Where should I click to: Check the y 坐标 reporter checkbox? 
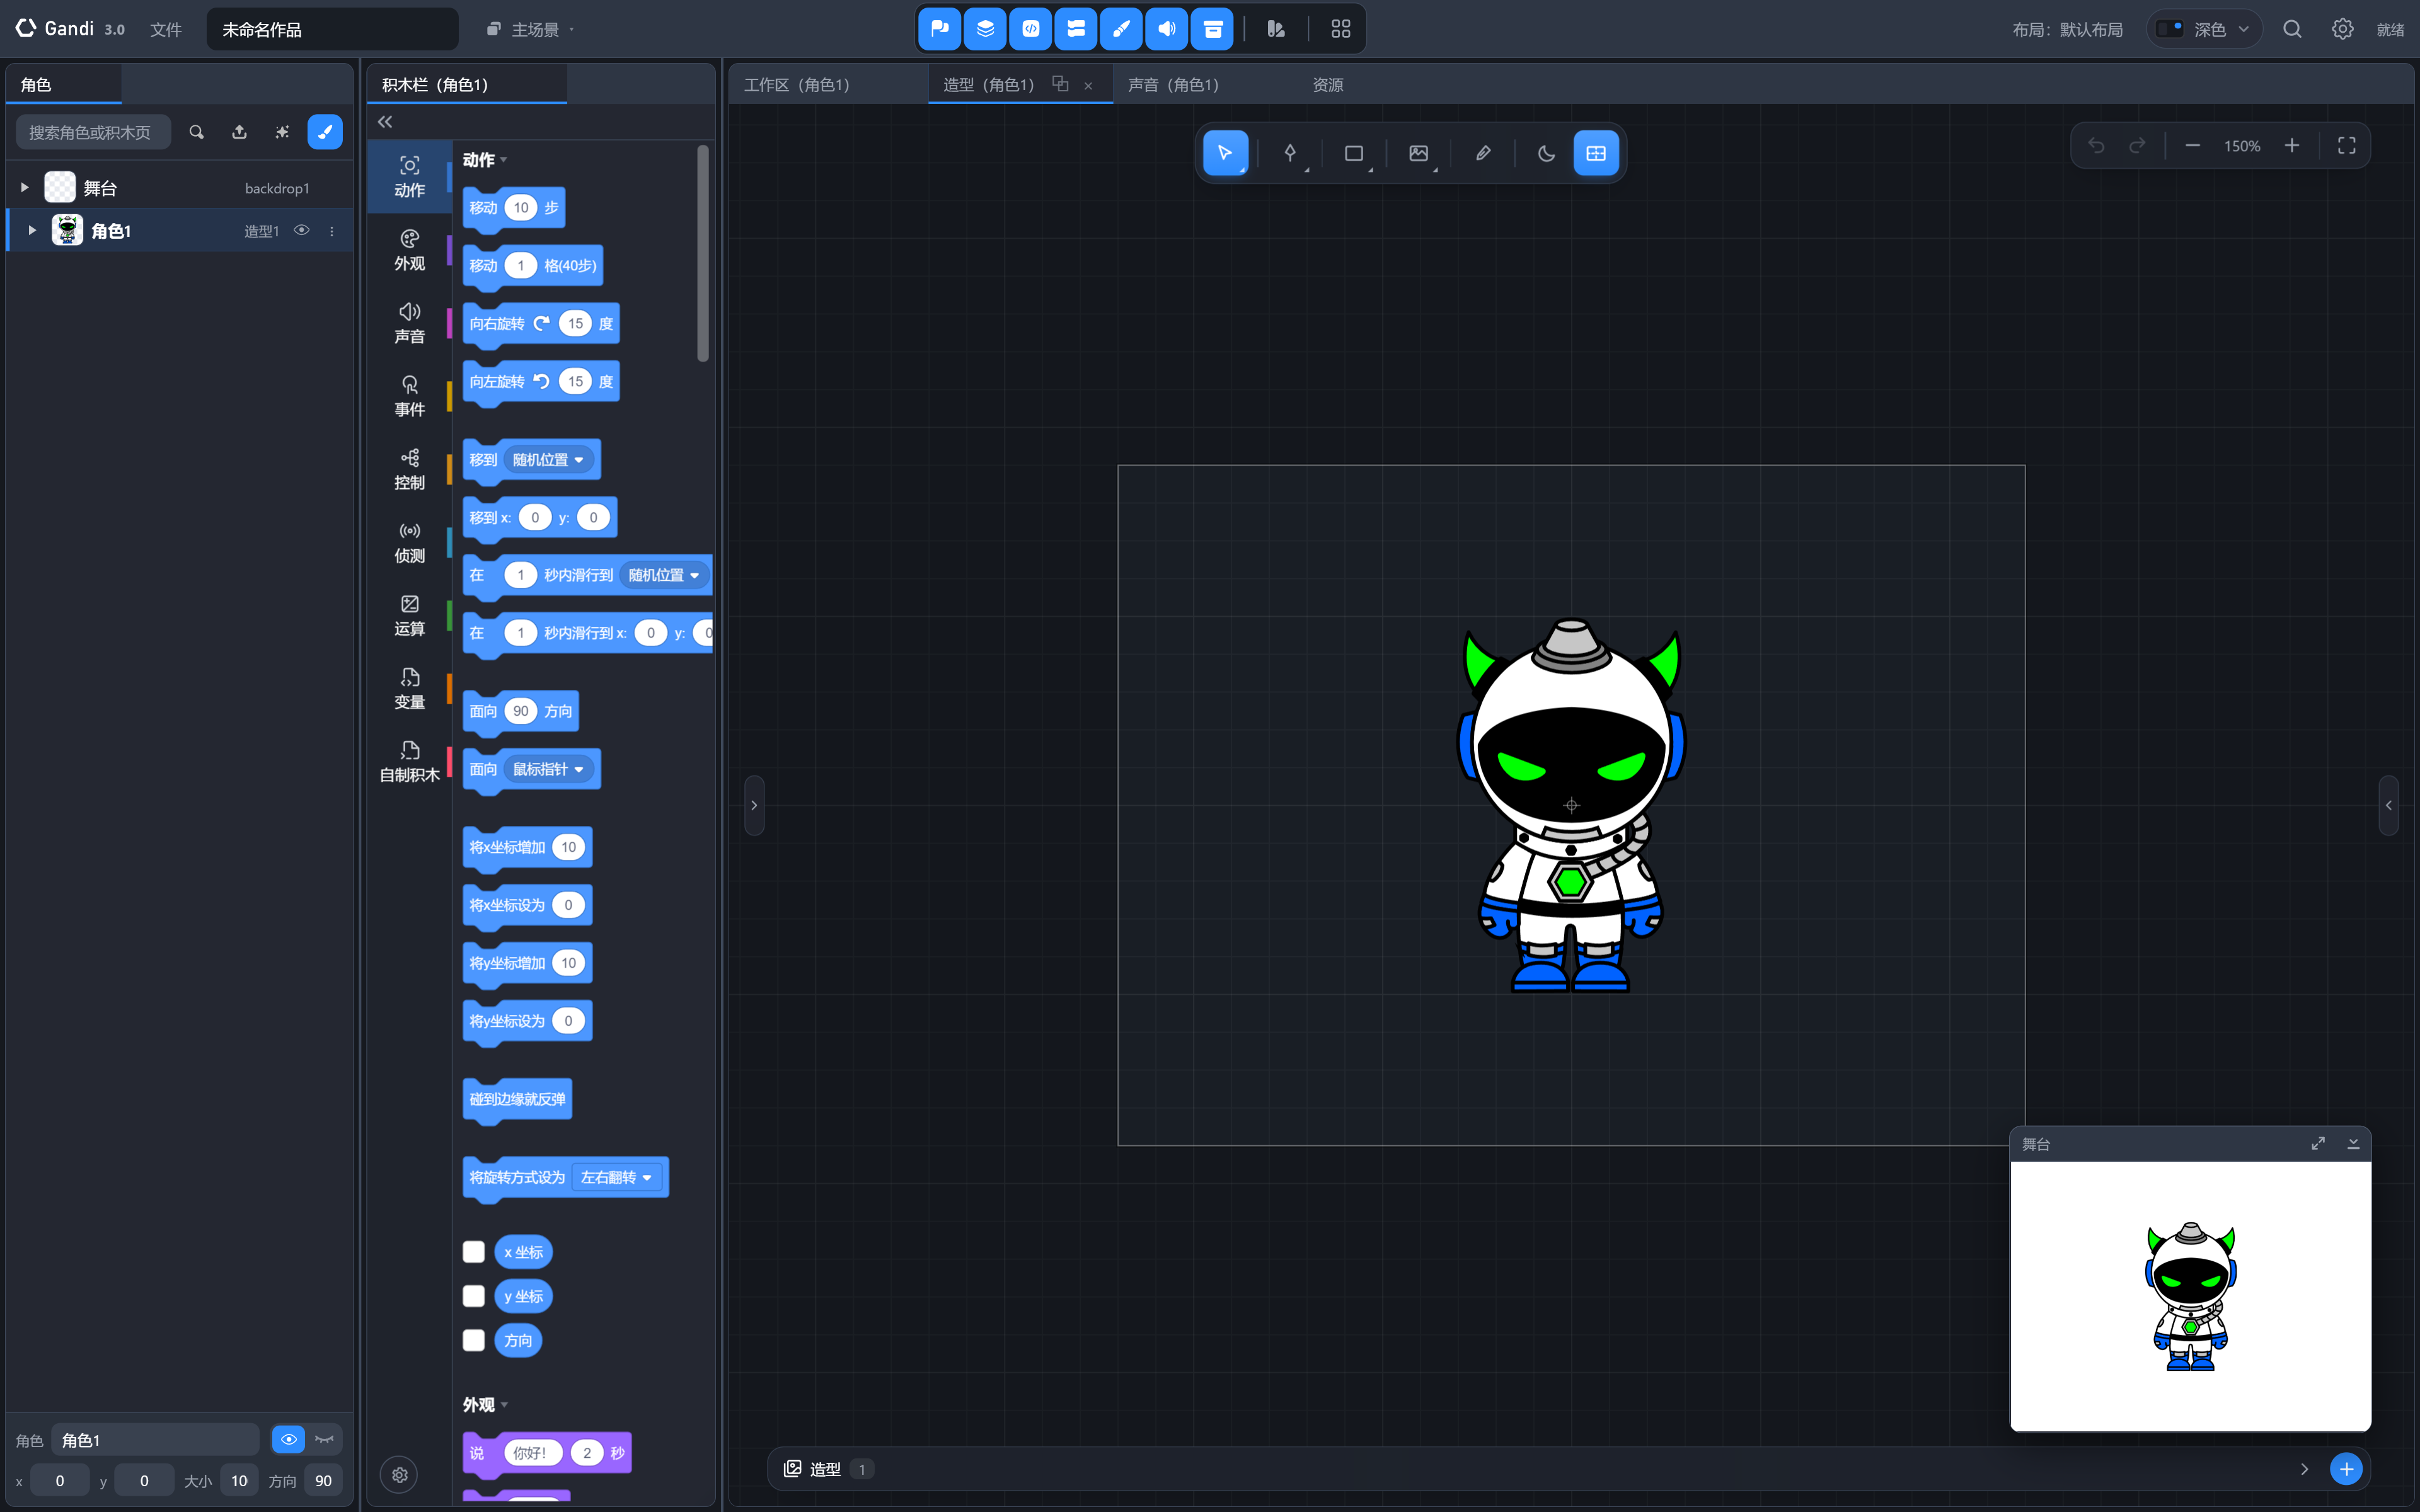(474, 1296)
